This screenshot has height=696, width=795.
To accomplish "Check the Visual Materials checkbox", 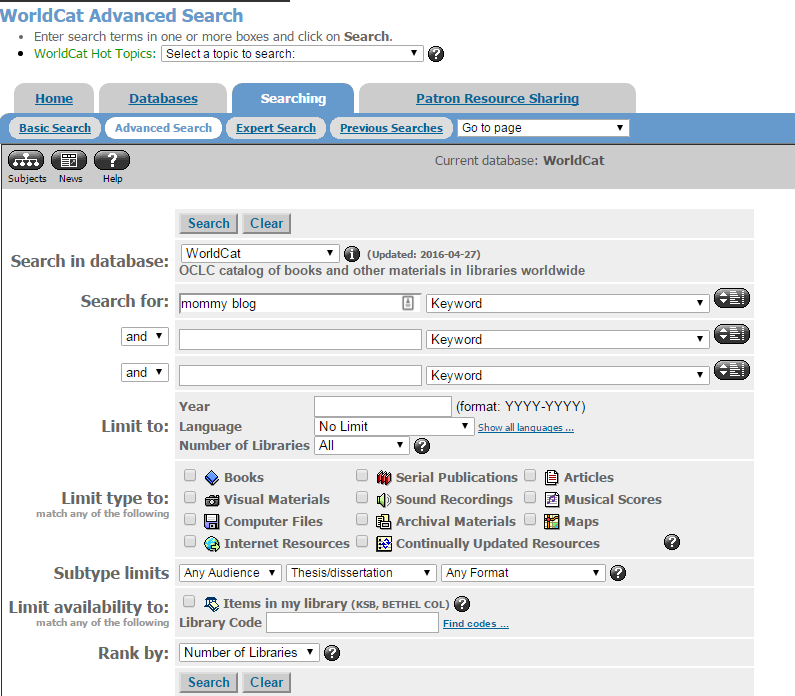I will point(190,497).
